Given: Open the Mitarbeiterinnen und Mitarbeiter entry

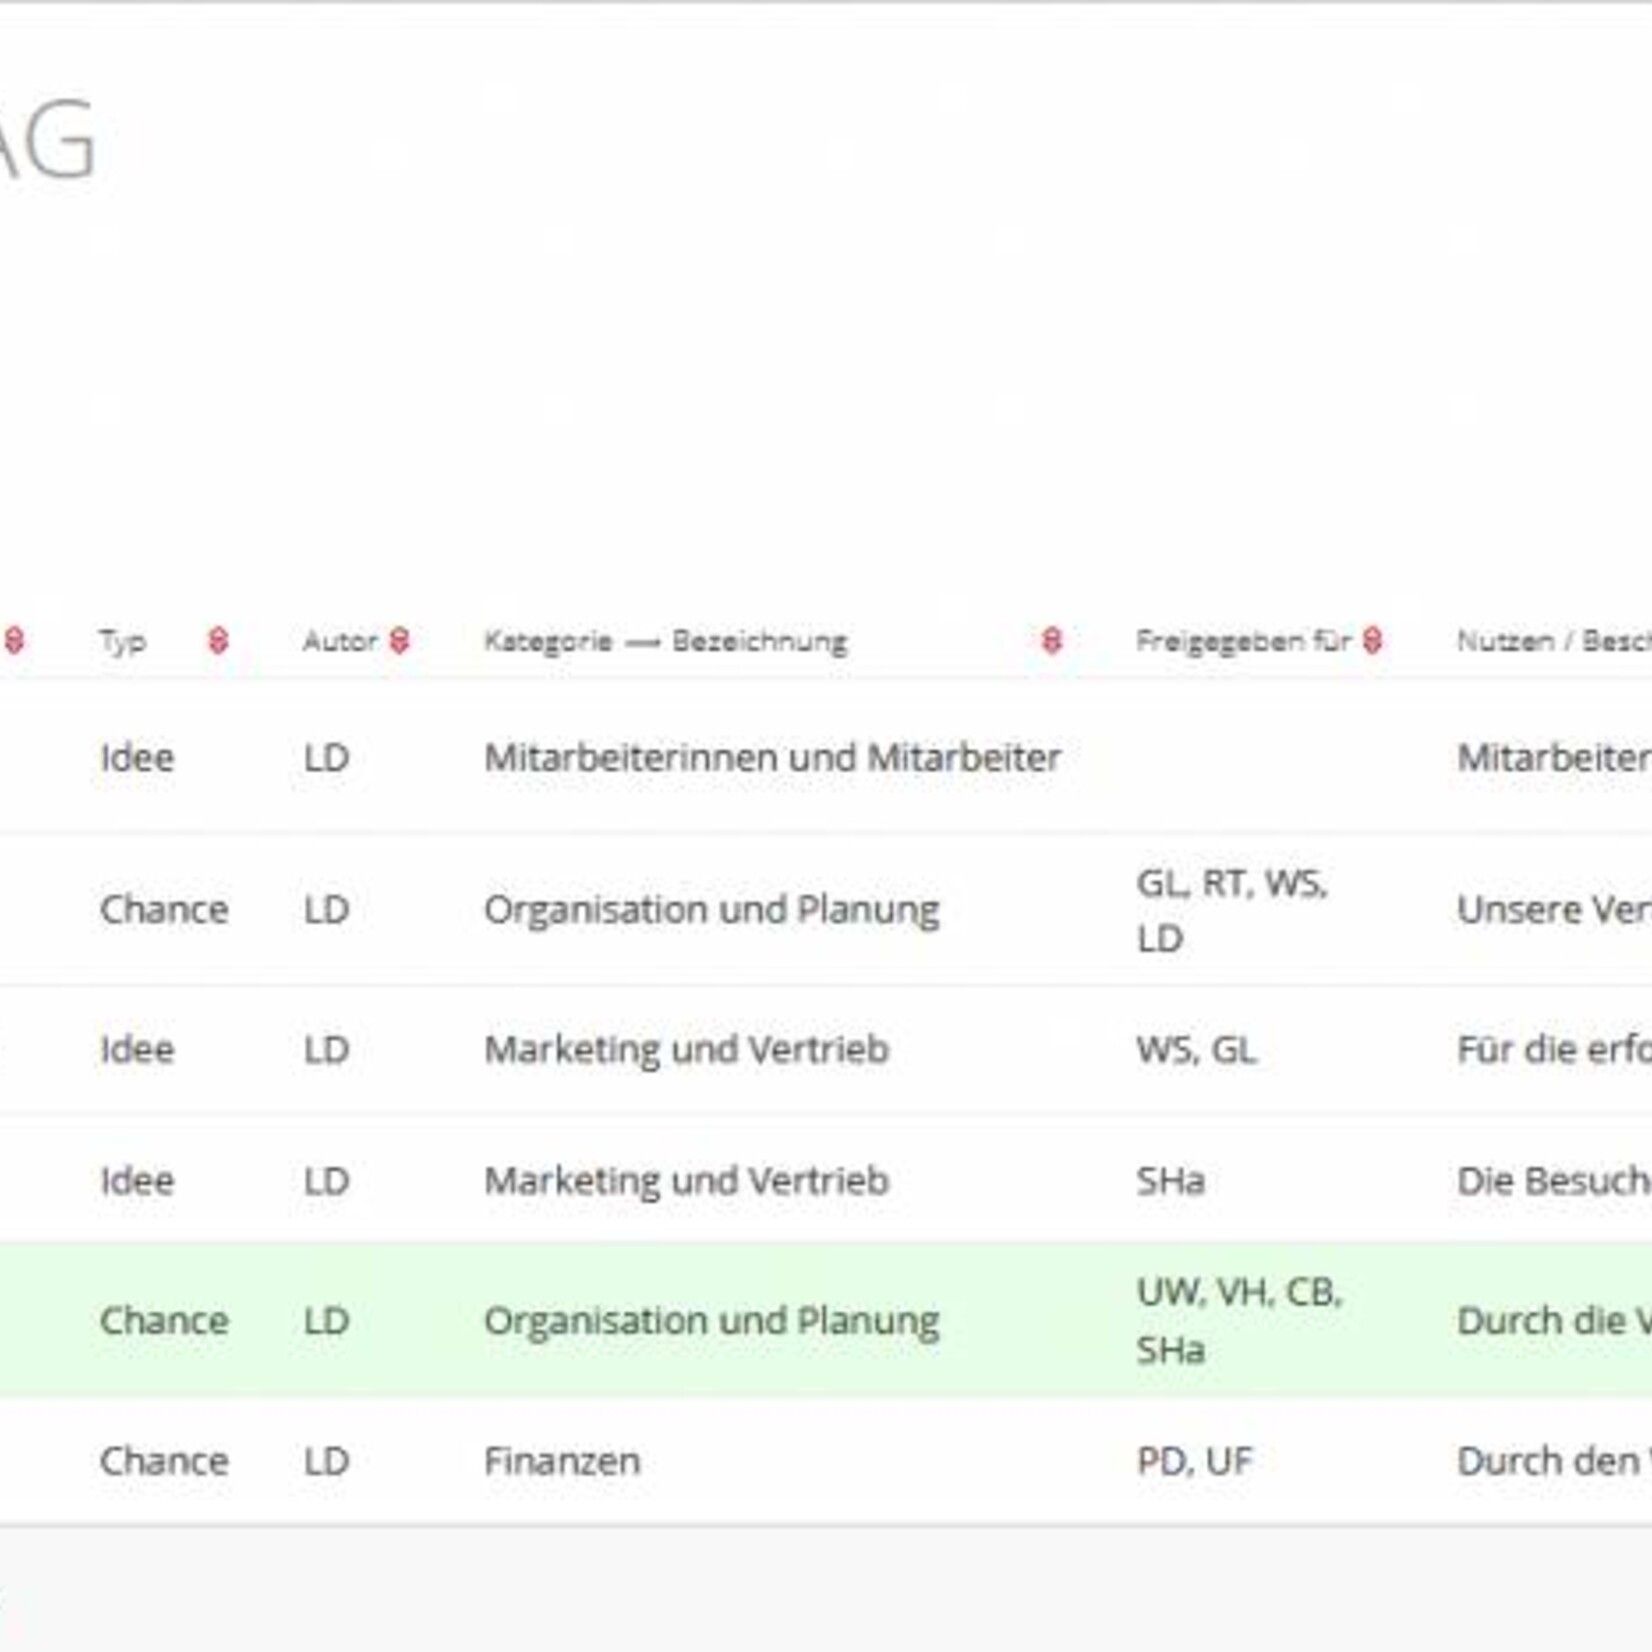Looking at the screenshot, I should [x=772, y=758].
